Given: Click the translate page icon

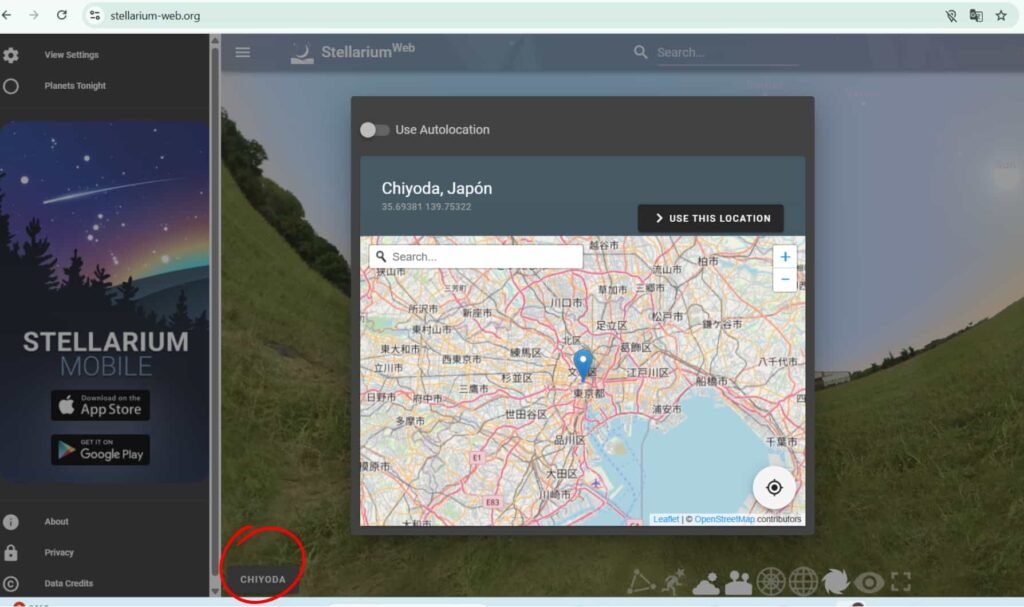Looking at the screenshot, I should point(976,16).
